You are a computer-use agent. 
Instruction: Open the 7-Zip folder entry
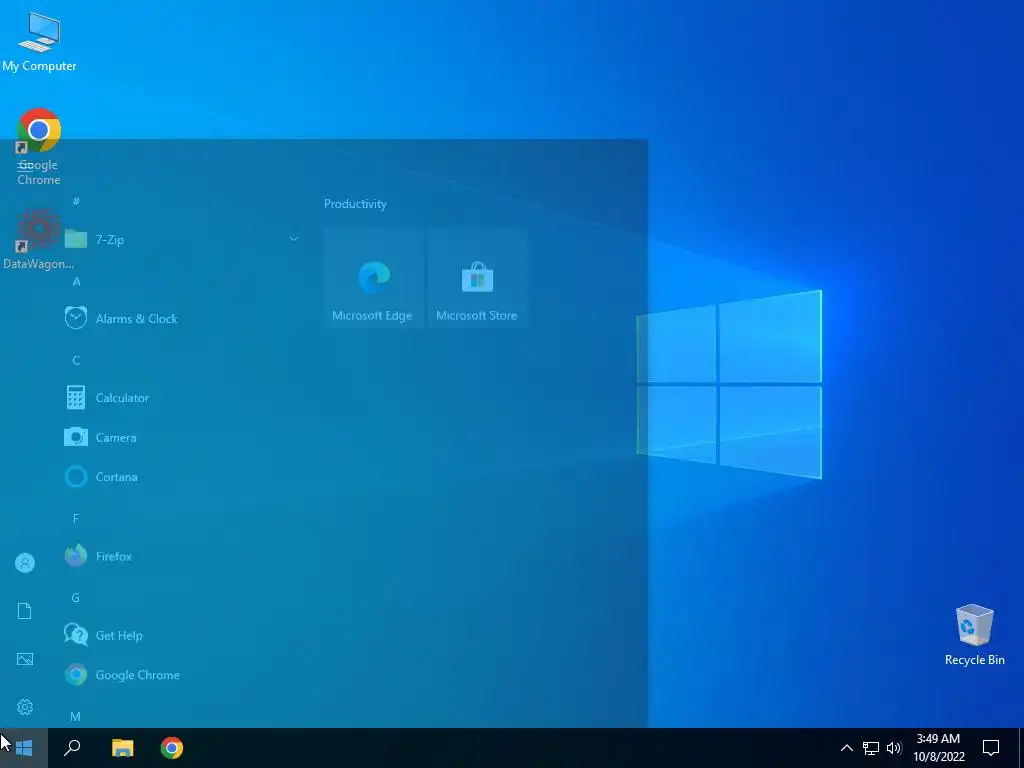tap(182, 240)
